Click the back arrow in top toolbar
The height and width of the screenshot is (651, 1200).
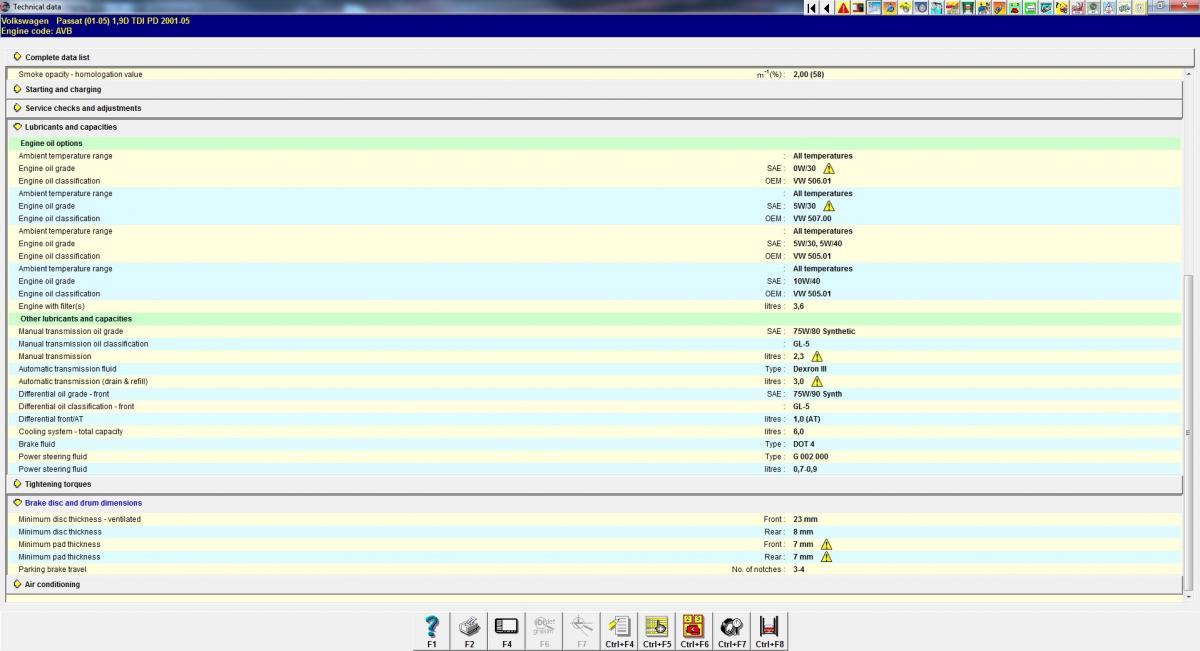[827, 8]
